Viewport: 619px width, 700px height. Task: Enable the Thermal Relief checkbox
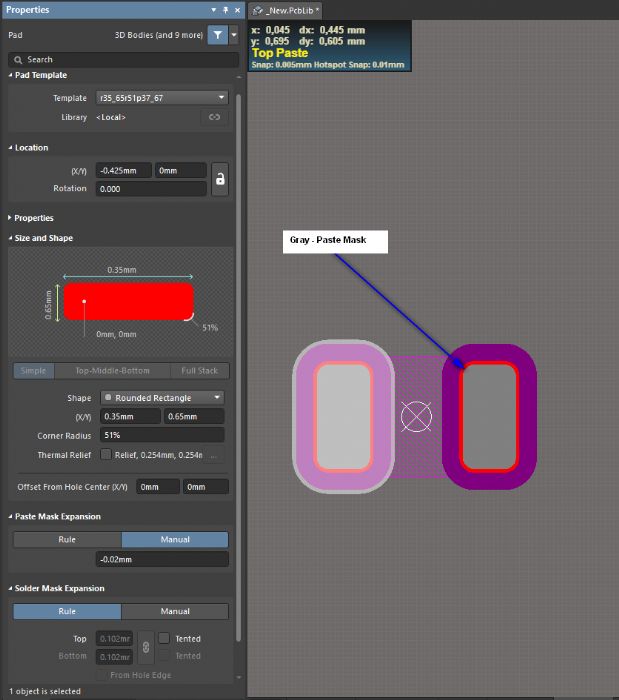click(x=106, y=455)
